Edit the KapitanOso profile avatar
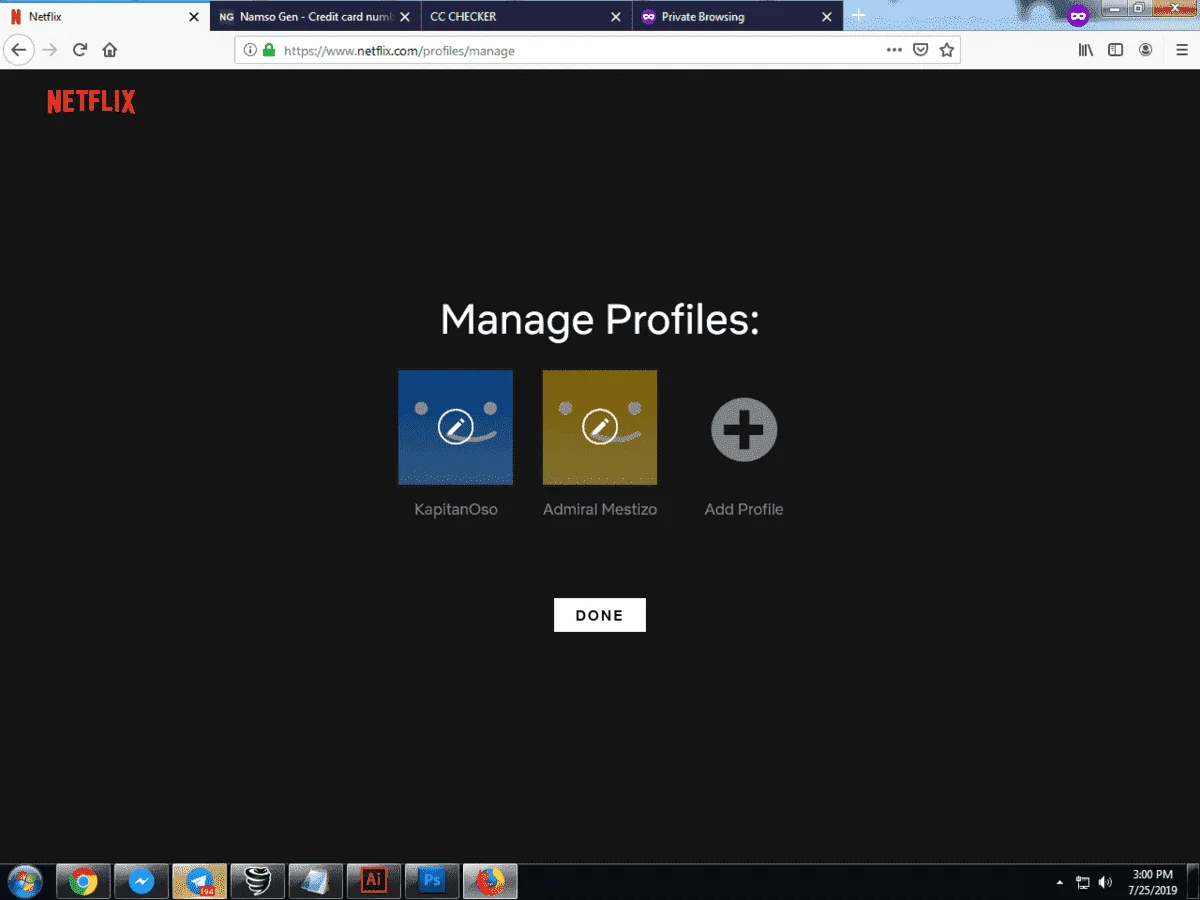 pos(455,427)
